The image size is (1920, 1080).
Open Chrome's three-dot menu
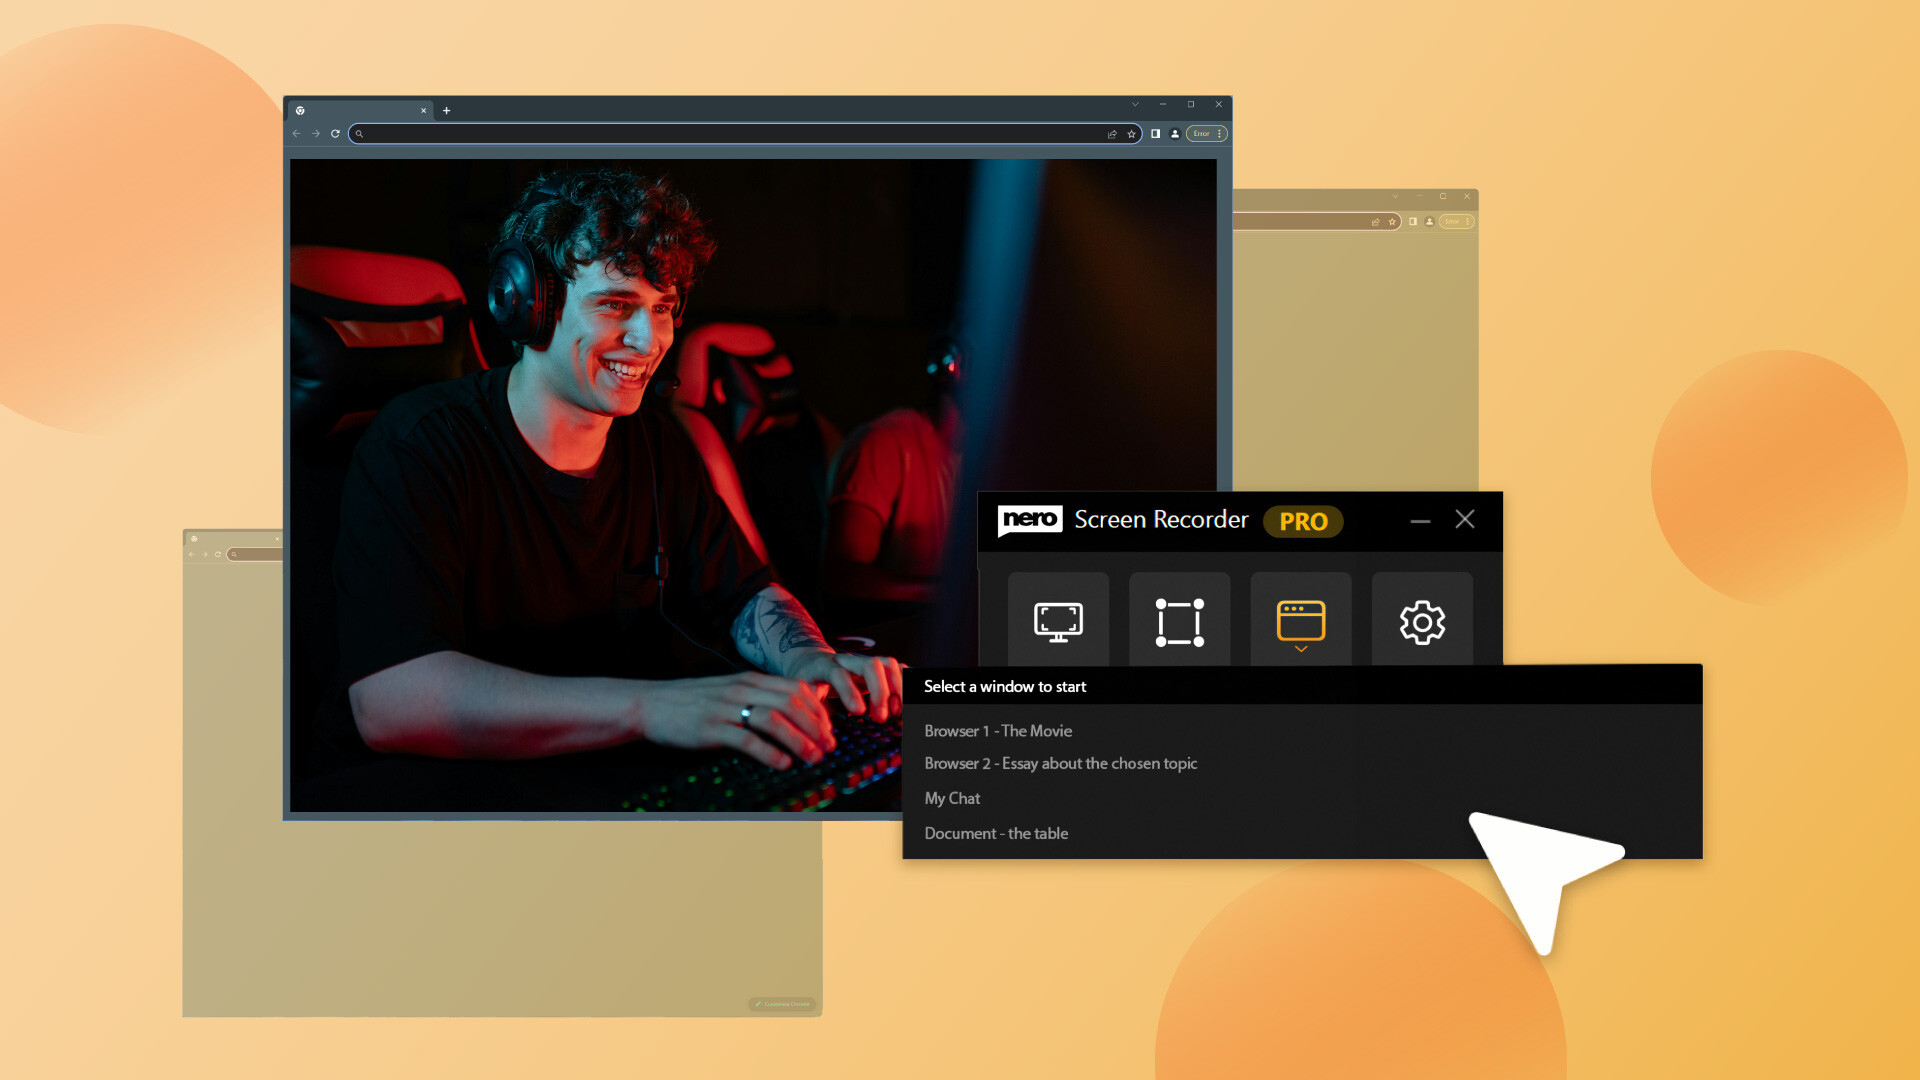pos(1218,133)
